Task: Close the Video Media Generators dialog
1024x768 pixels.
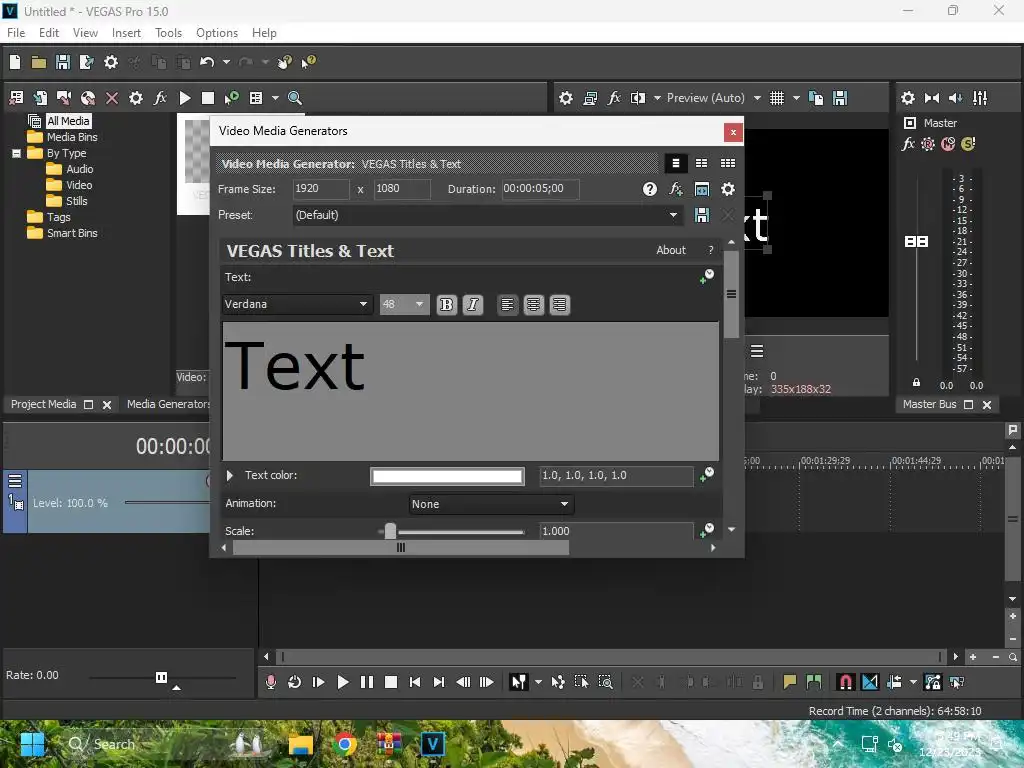Action: (x=733, y=133)
